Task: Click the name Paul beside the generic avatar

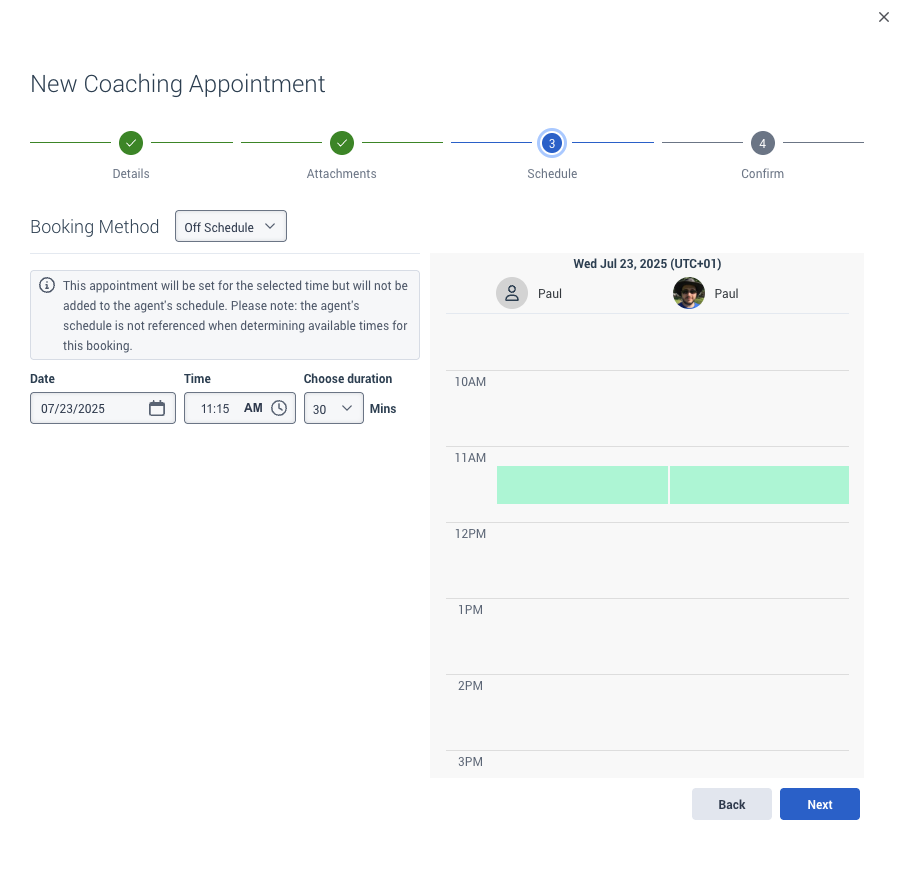Action: point(549,294)
